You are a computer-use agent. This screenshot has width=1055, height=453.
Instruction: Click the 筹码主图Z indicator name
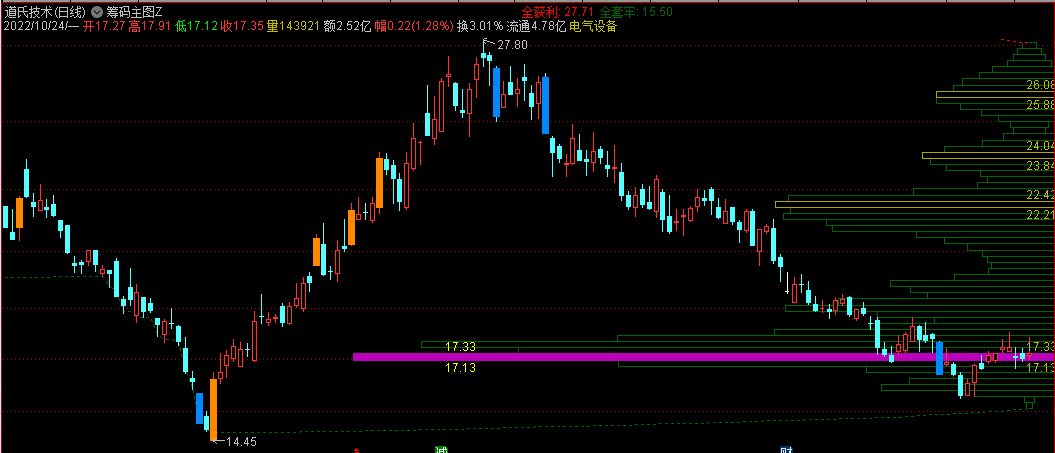134,11
